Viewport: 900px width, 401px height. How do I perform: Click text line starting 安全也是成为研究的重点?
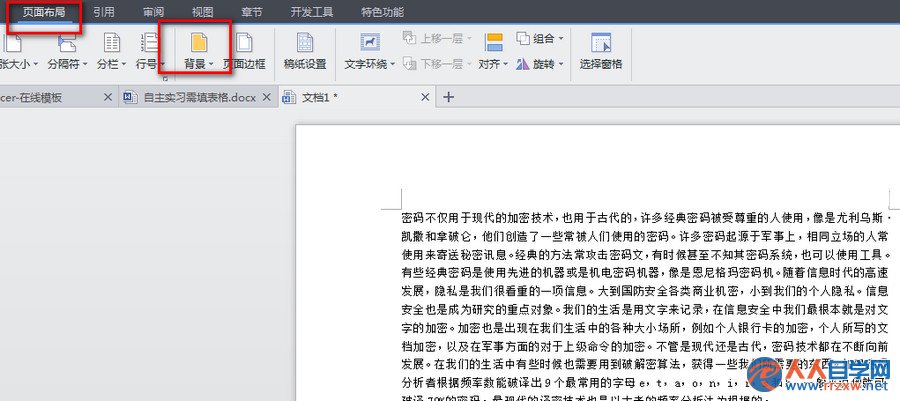click(x=645, y=310)
